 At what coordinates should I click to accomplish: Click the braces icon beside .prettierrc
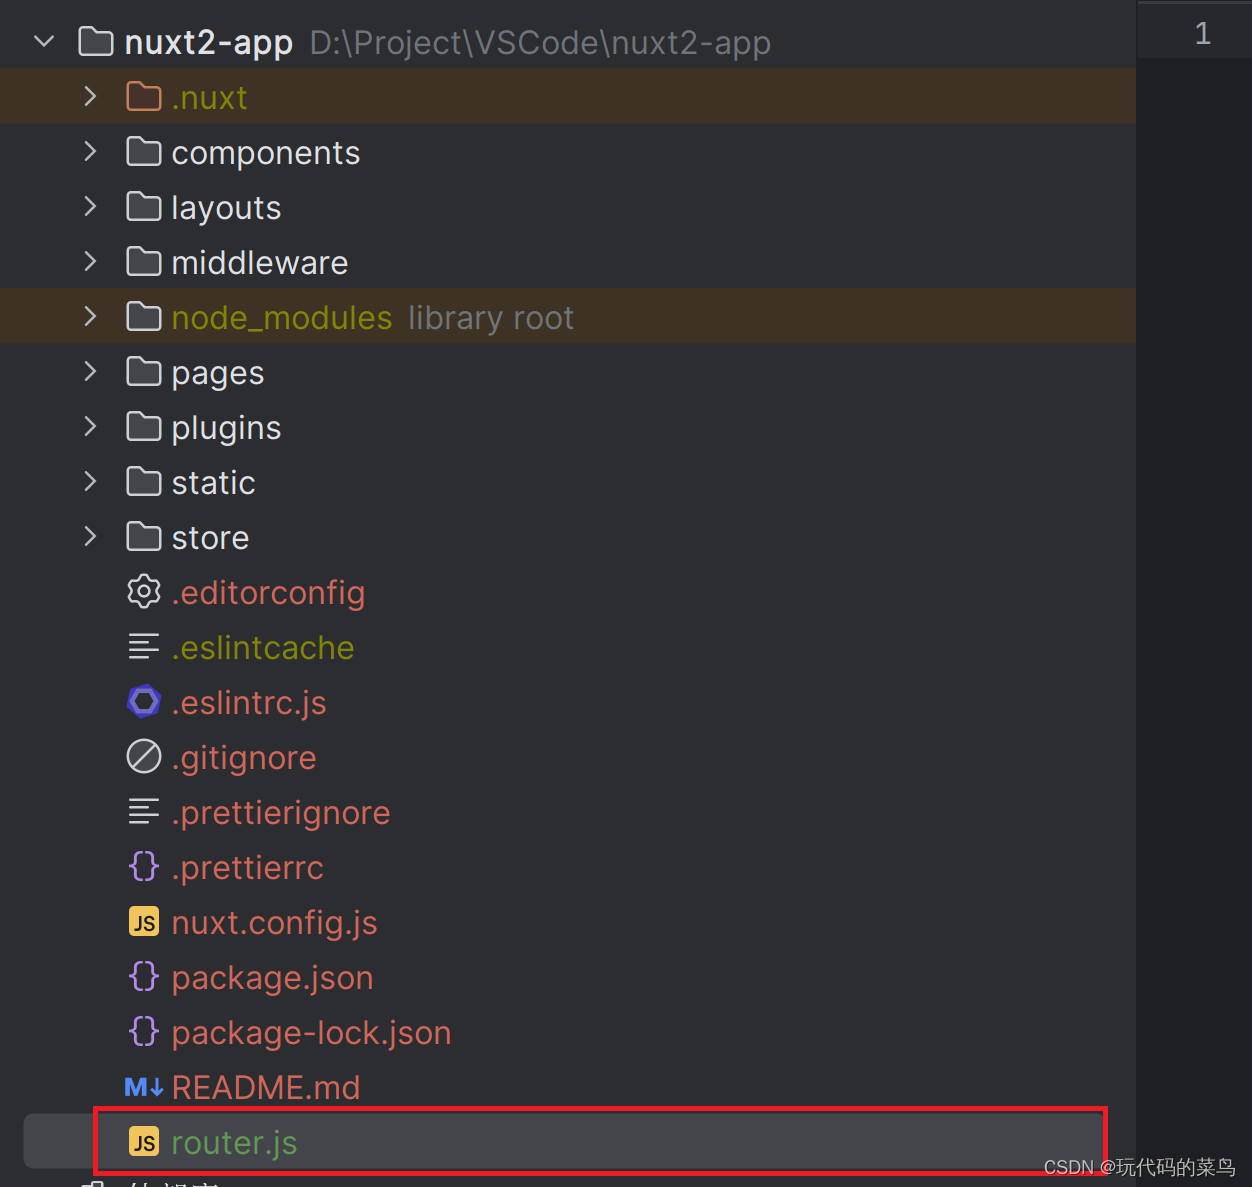pyautogui.click(x=144, y=866)
